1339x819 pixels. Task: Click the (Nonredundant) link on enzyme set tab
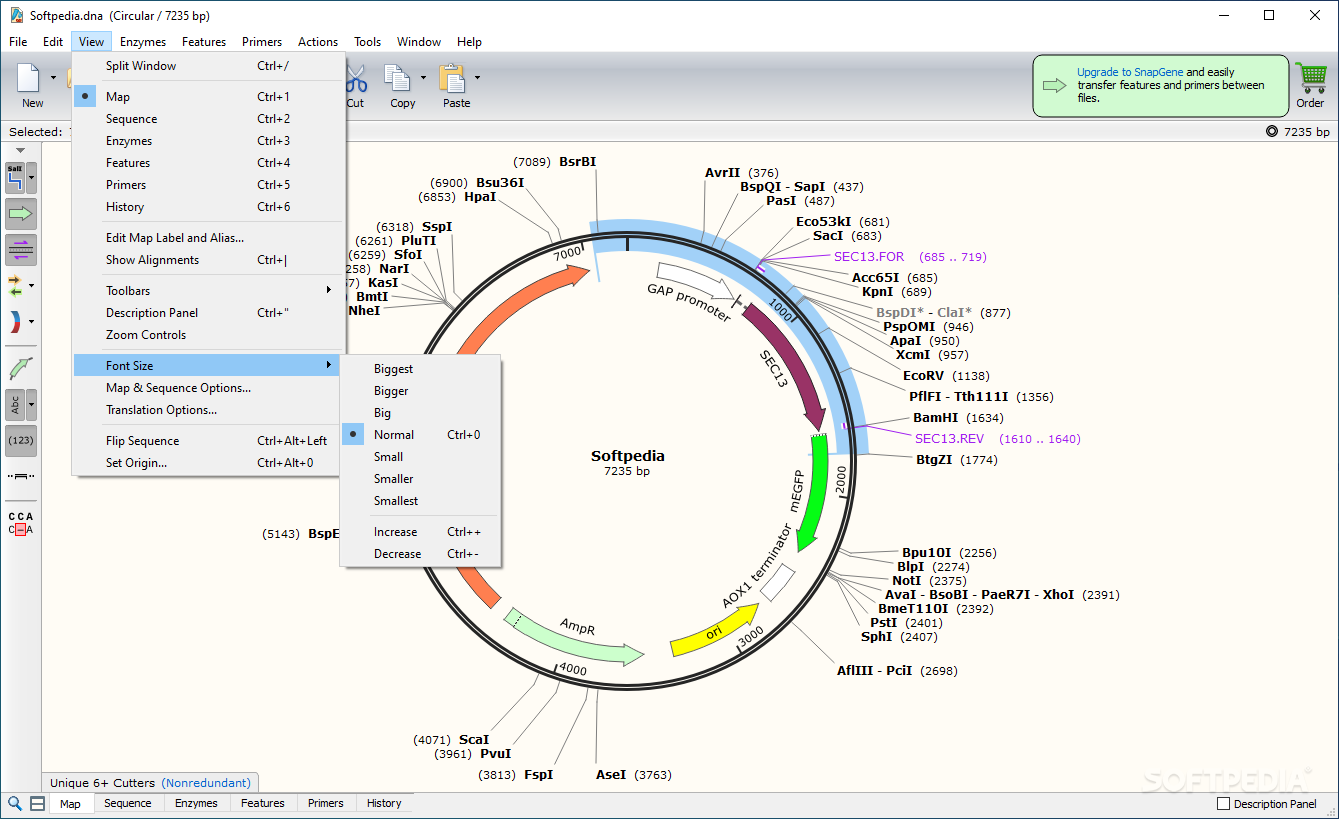pos(207,783)
